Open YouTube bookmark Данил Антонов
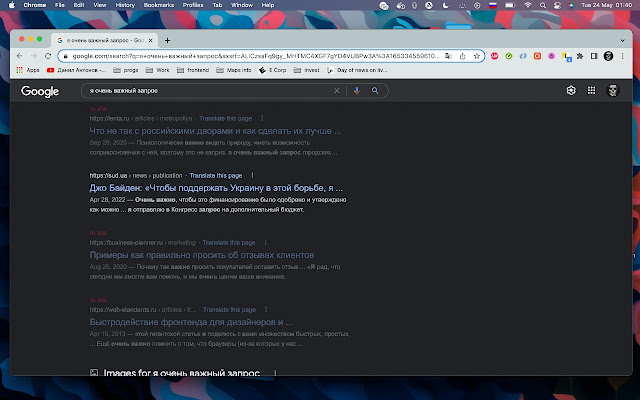This screenshot has width=640, height=400. (76, 70)
